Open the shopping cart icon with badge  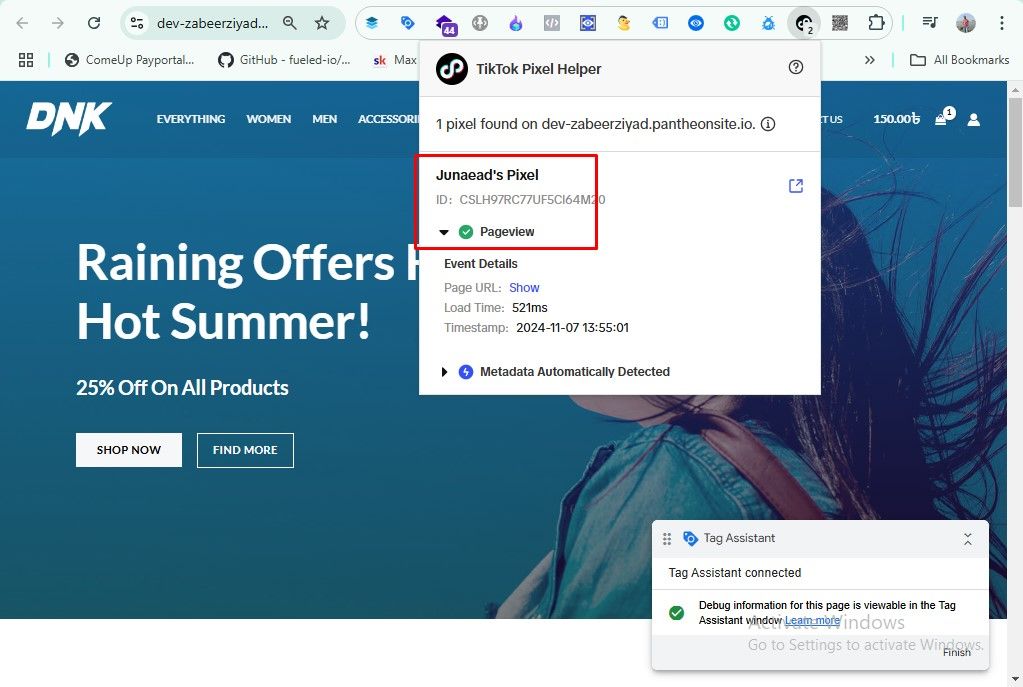(x=943, y=117)
